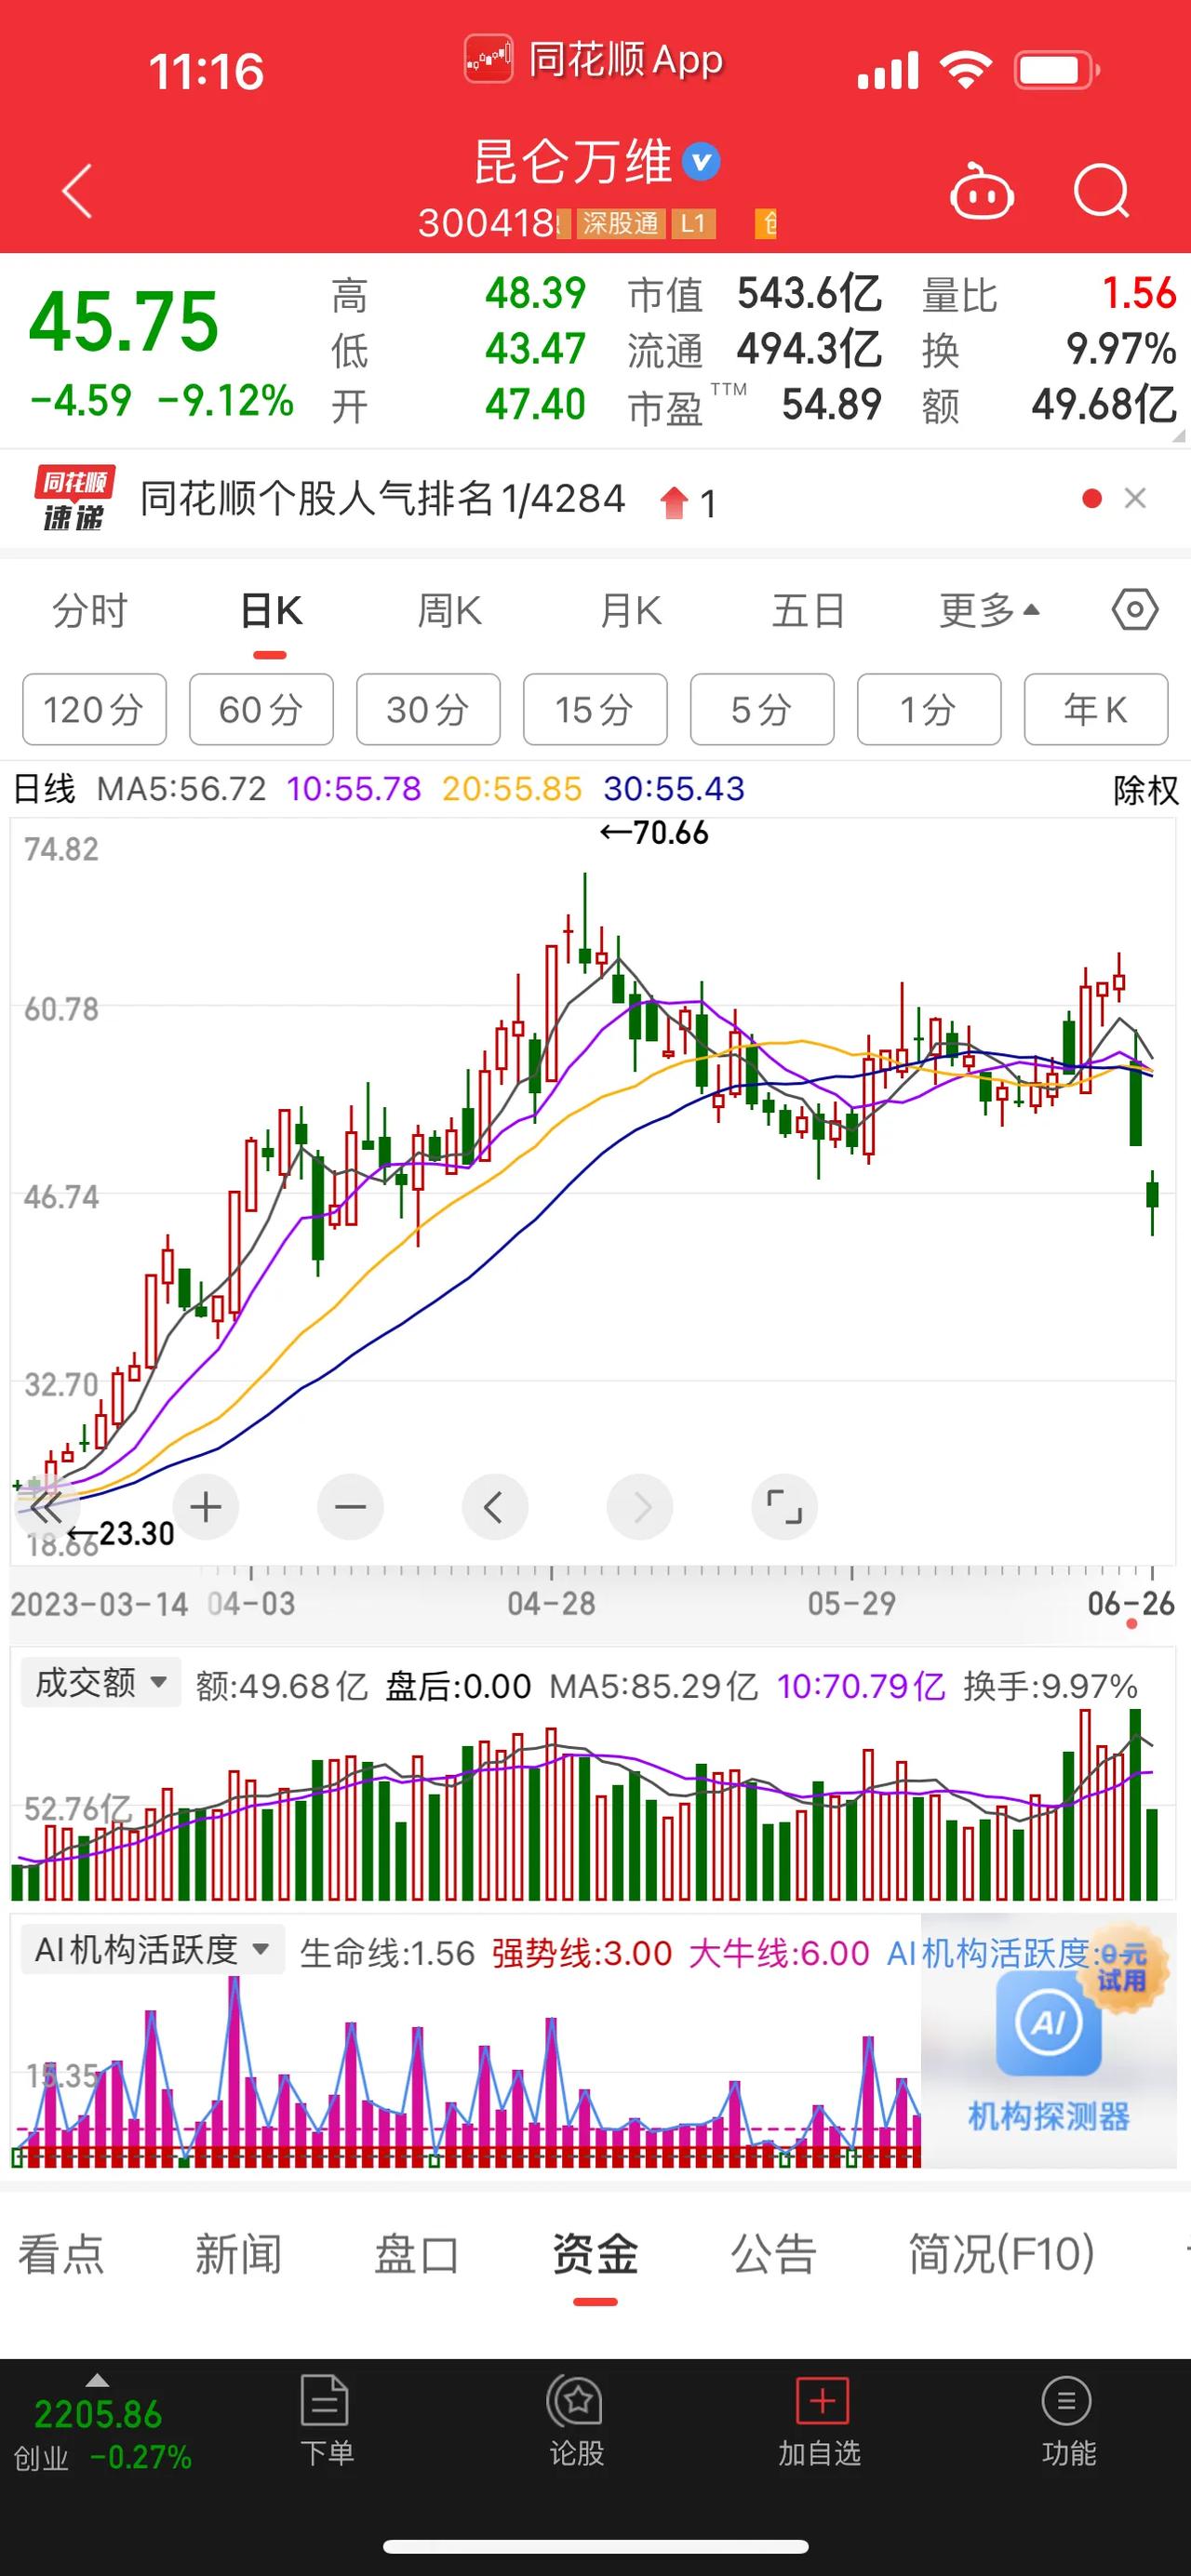Expand the 创业 index bar arrow

coord(97,2379)
